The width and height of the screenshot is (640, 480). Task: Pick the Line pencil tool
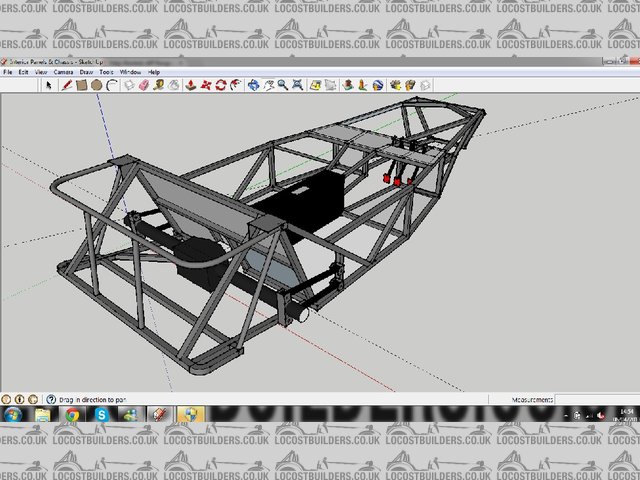[67, 86]
